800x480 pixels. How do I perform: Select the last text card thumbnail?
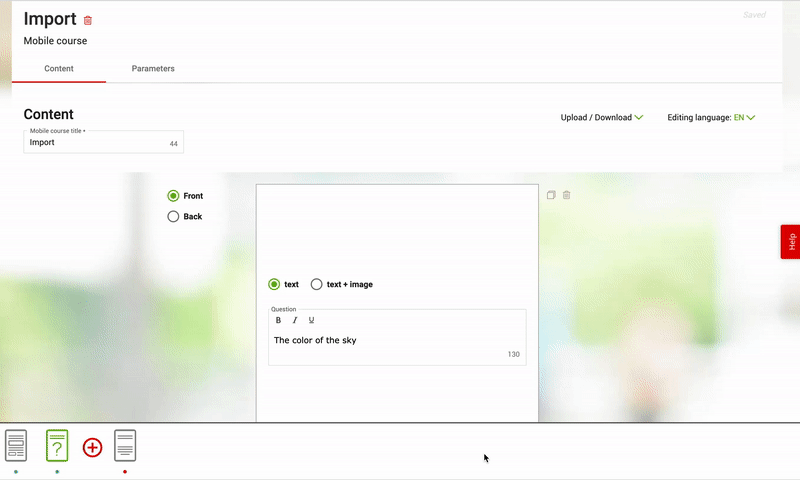[x=125, y=445]
